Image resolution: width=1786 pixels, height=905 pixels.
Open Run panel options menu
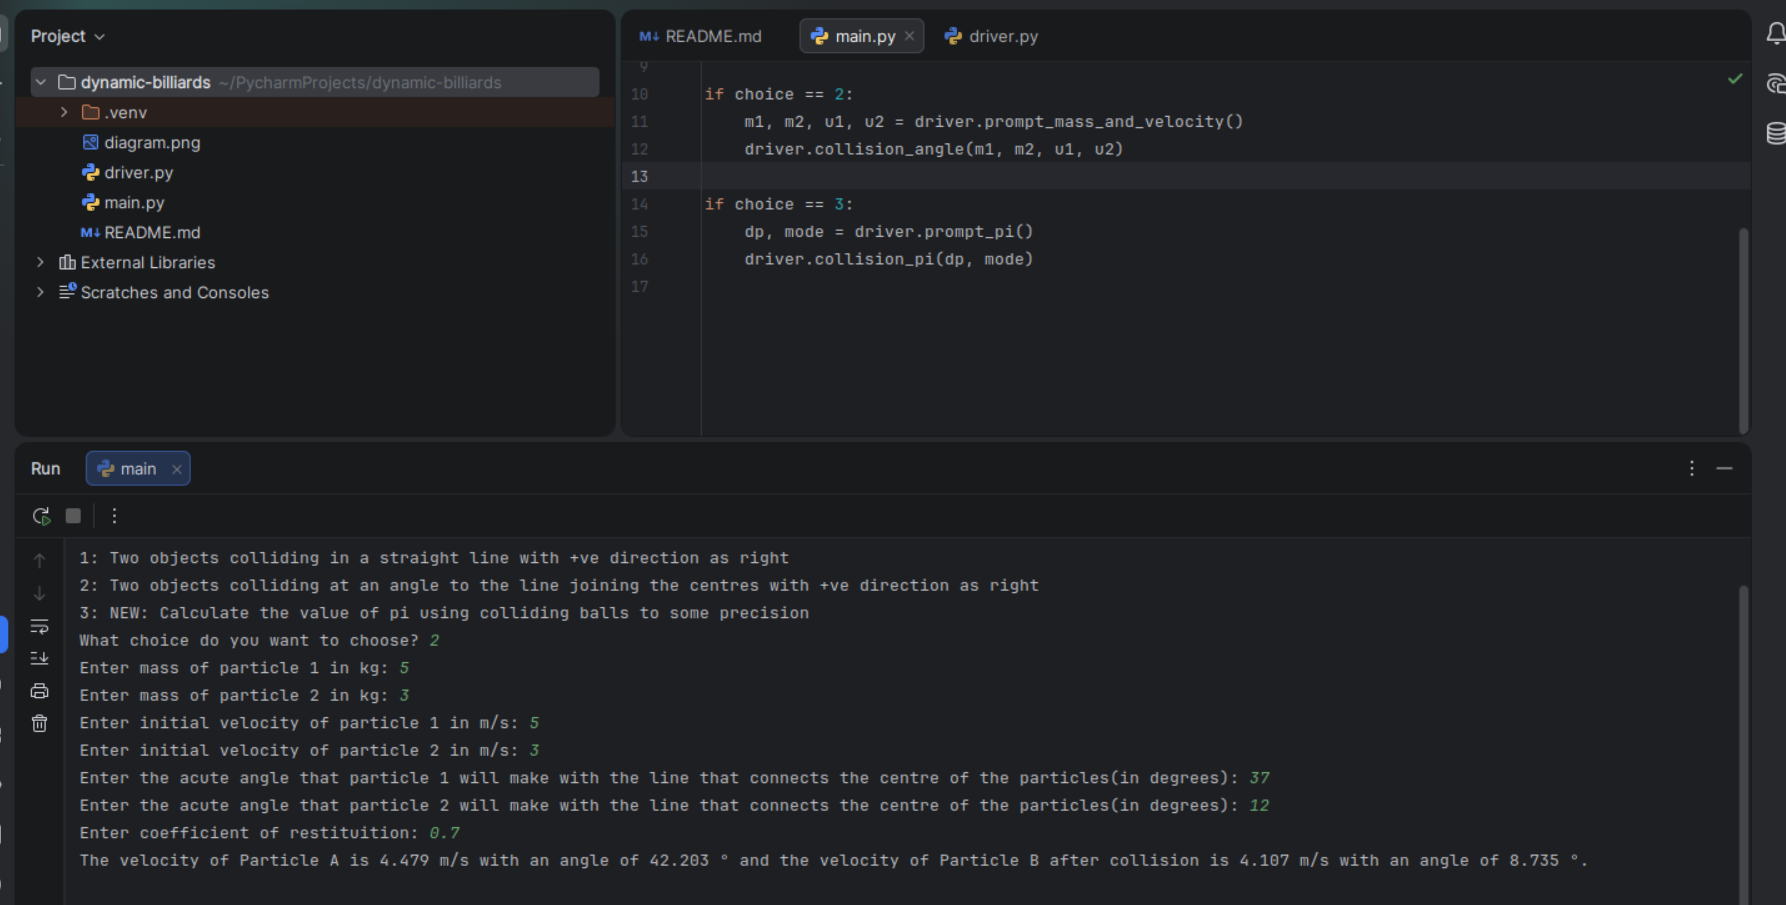click(x=1691, y=468)
